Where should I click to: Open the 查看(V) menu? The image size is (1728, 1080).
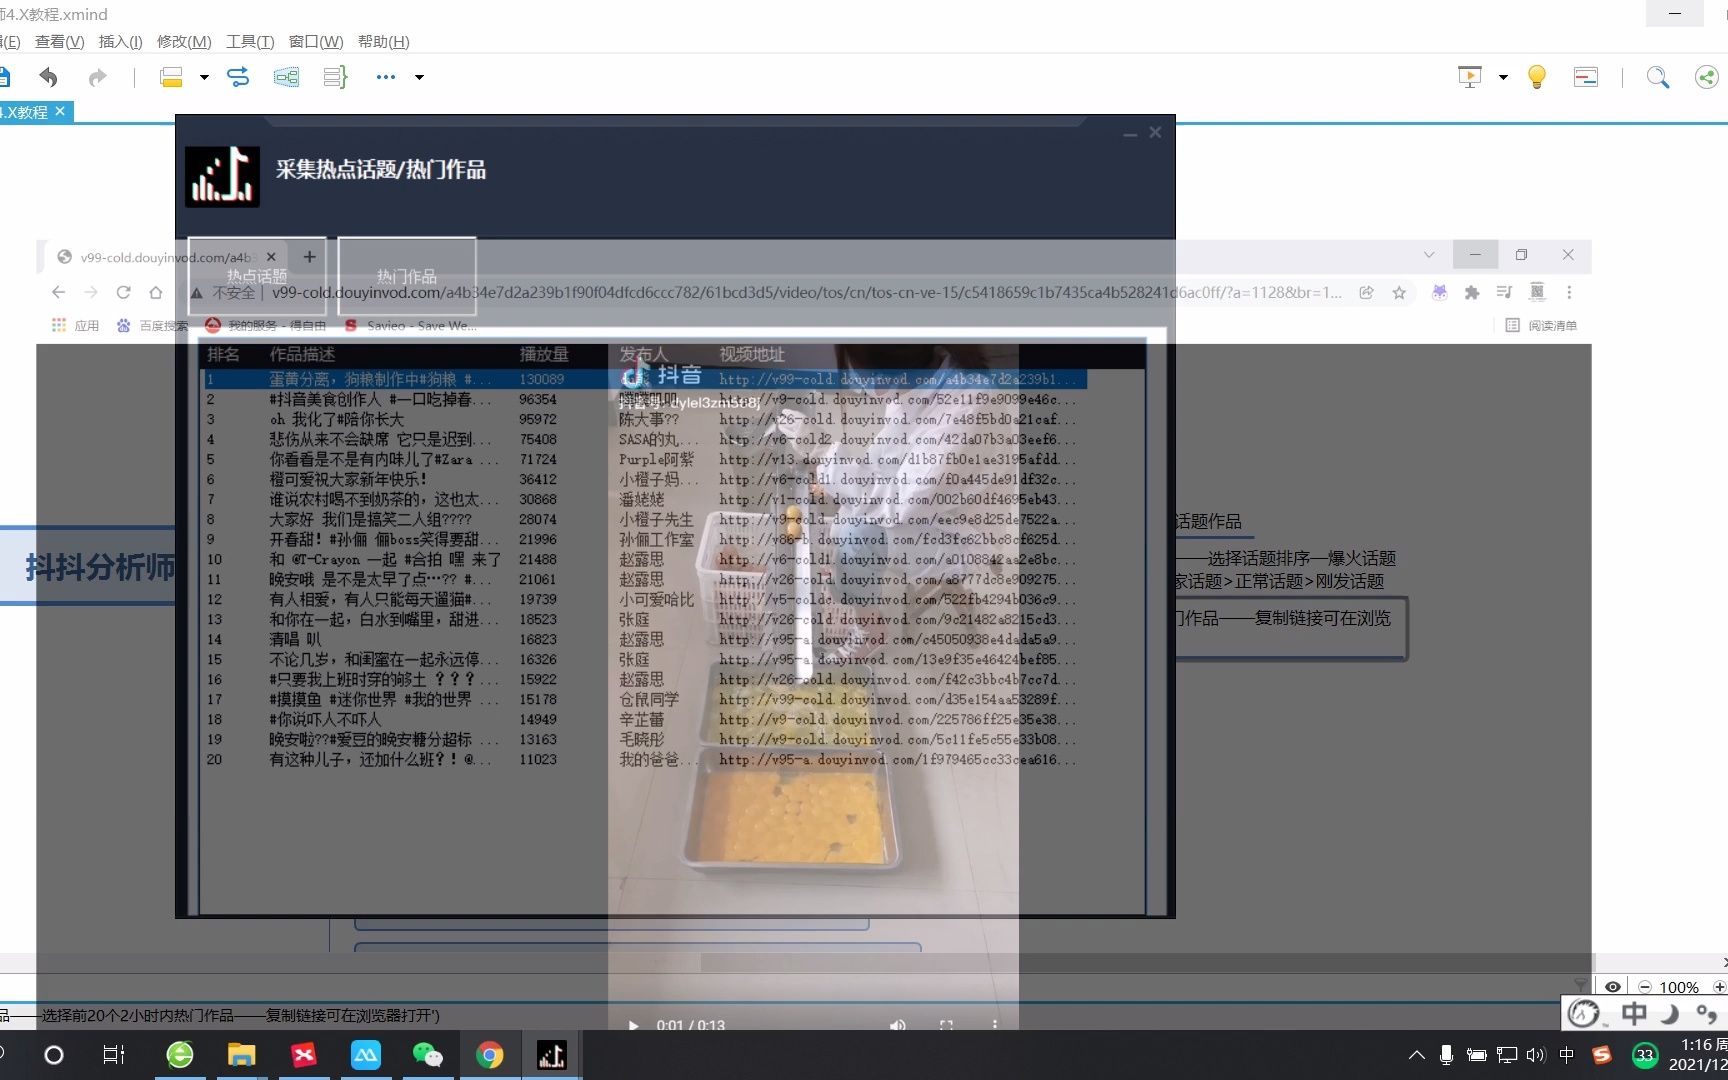pos(60,41)
